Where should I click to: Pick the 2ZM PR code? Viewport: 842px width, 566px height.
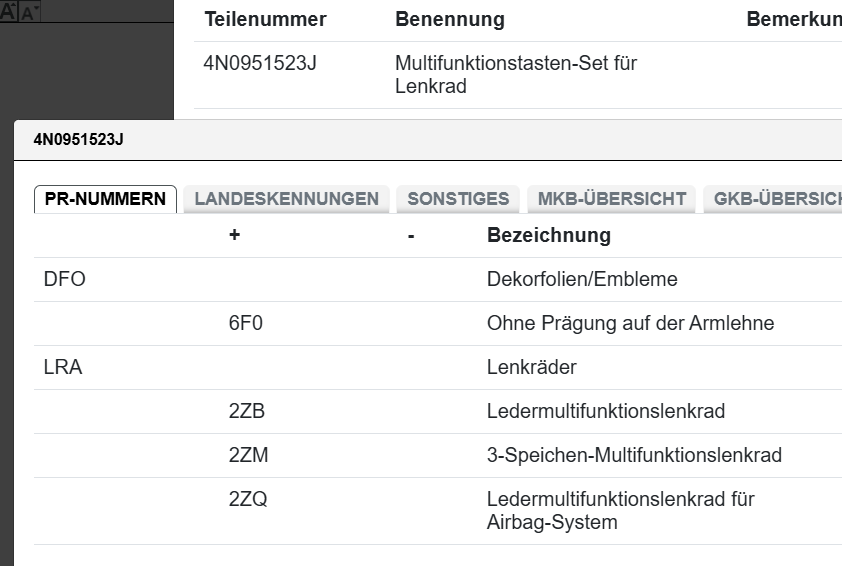248,456
